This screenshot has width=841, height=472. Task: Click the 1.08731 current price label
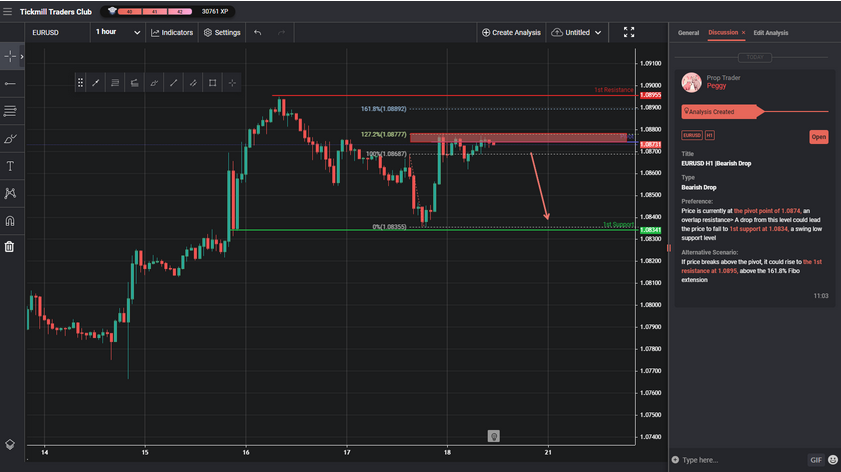point(650,144)
